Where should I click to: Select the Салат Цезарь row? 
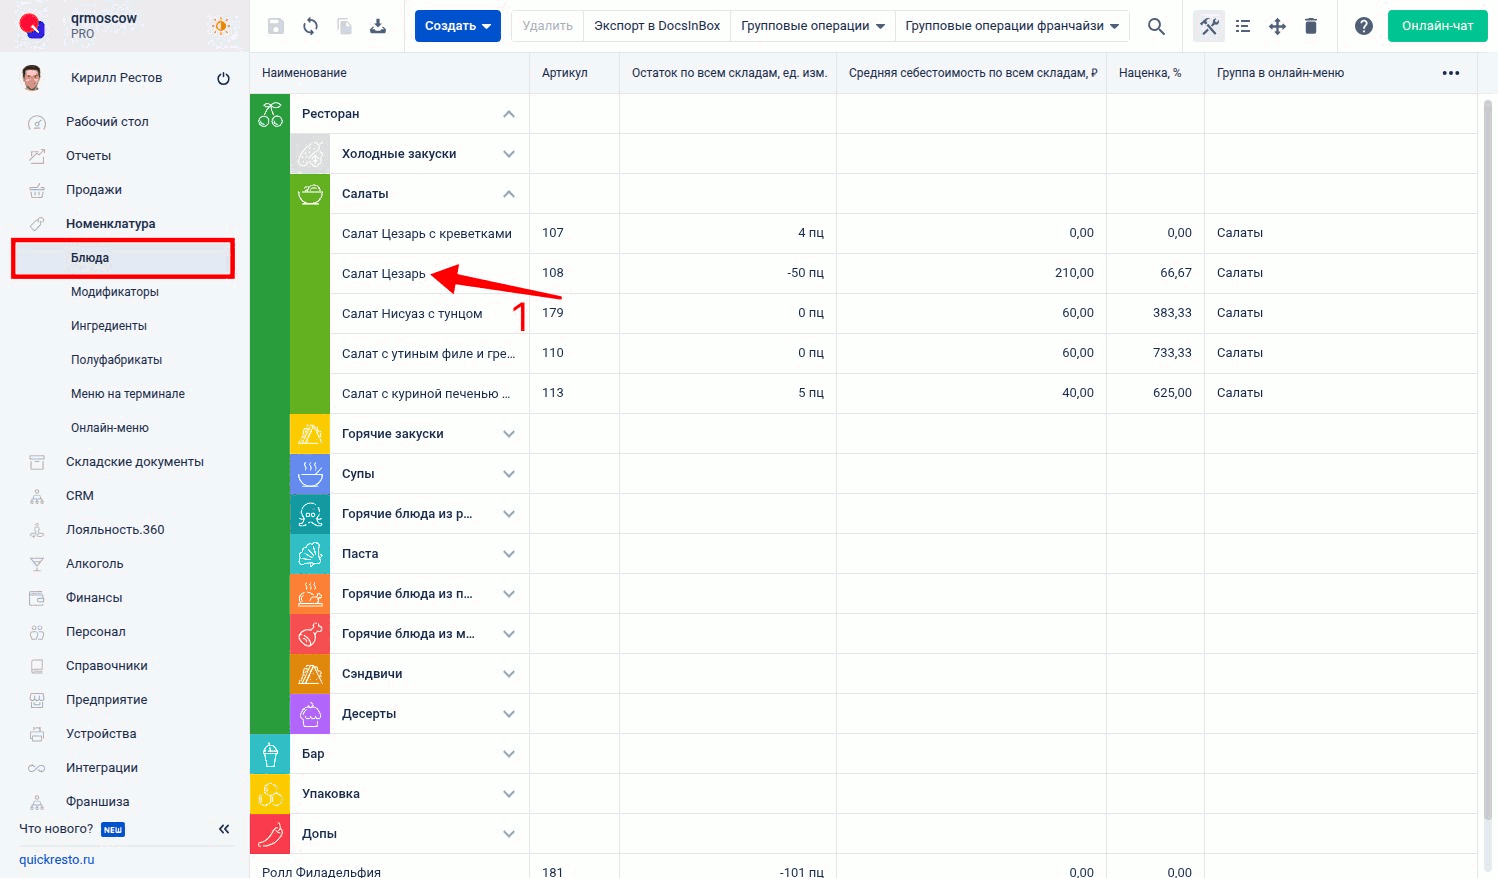point(384,274)
